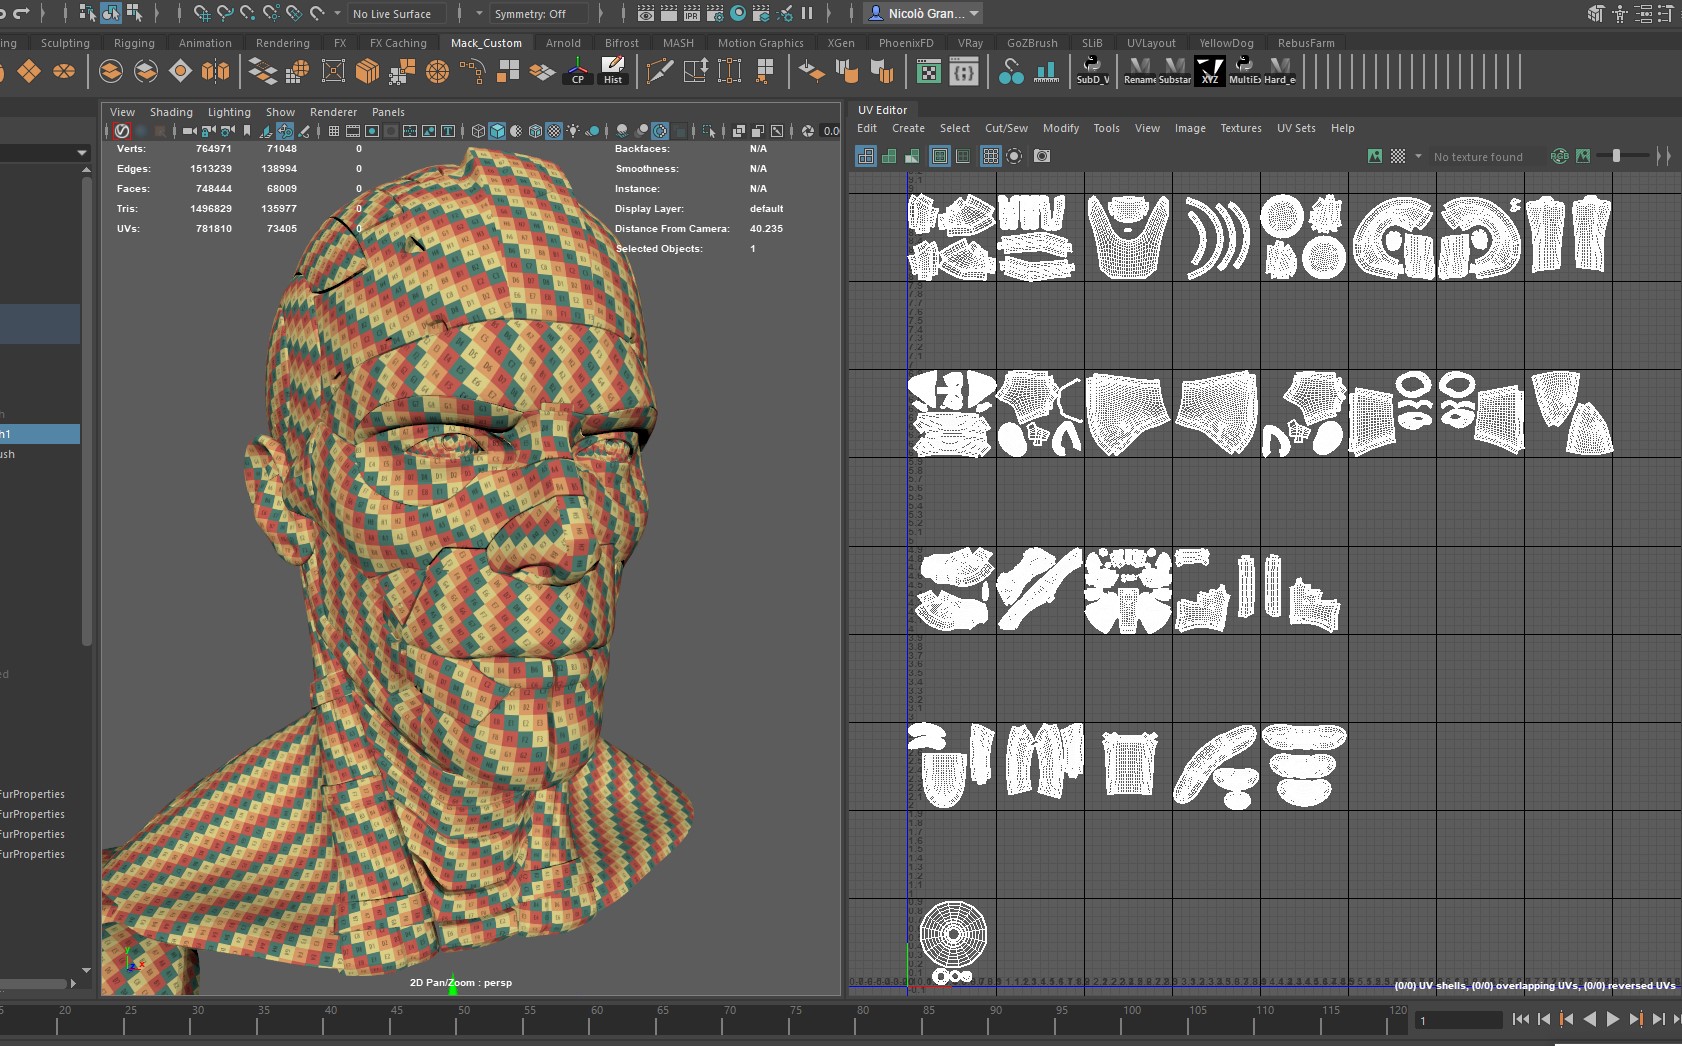Open the Cut/Sew menu in UV Editor
The width and height of the screenshot is (1682, 1046).
tap(1005, 128)
